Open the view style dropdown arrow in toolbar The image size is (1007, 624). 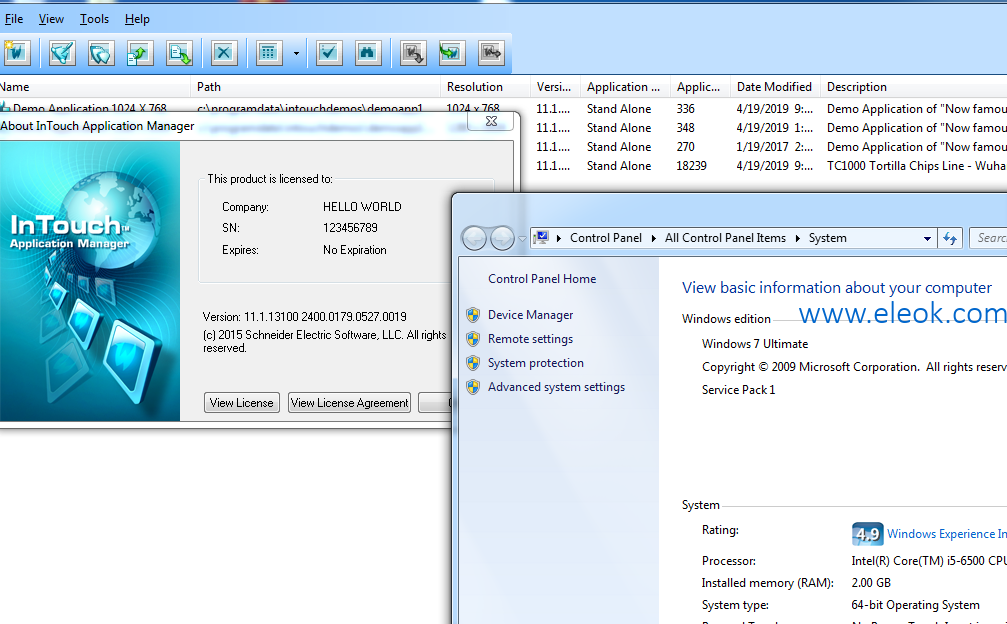coord(296,53)
